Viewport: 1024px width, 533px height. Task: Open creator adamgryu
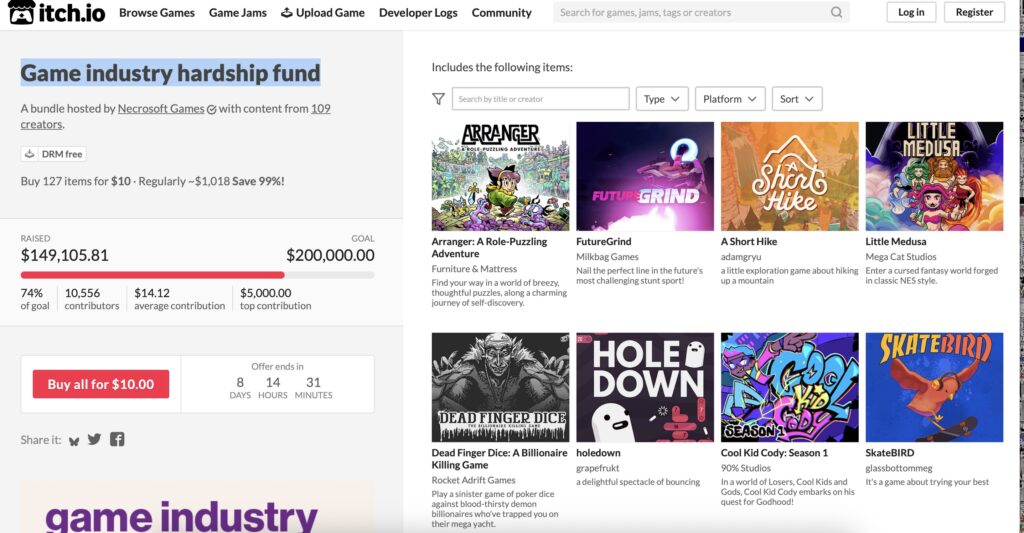[x=741, y=257]
